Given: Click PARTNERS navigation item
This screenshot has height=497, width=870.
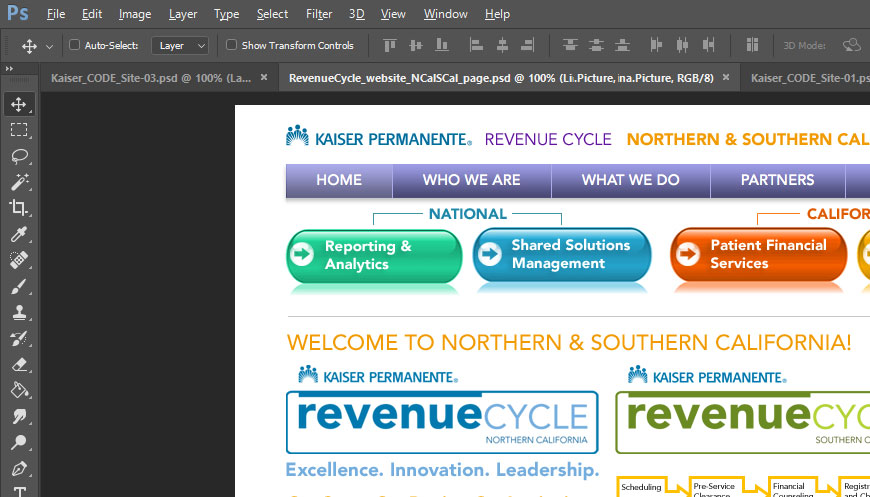Looking at the screenshot, I should [777, 180].
